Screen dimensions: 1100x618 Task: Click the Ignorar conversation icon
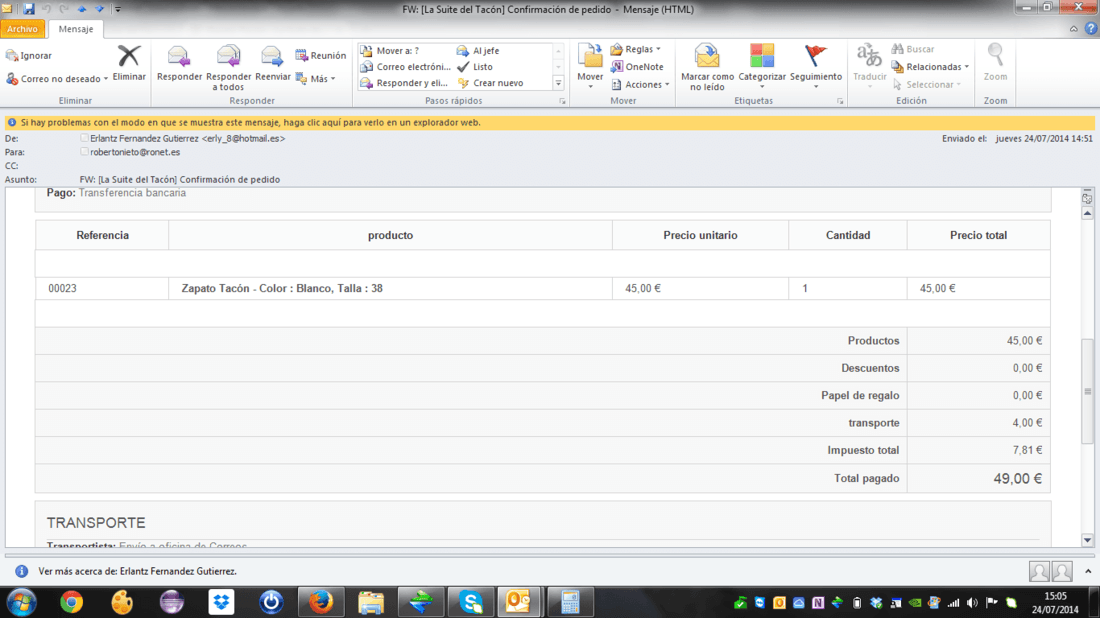(x=12, y=55)
